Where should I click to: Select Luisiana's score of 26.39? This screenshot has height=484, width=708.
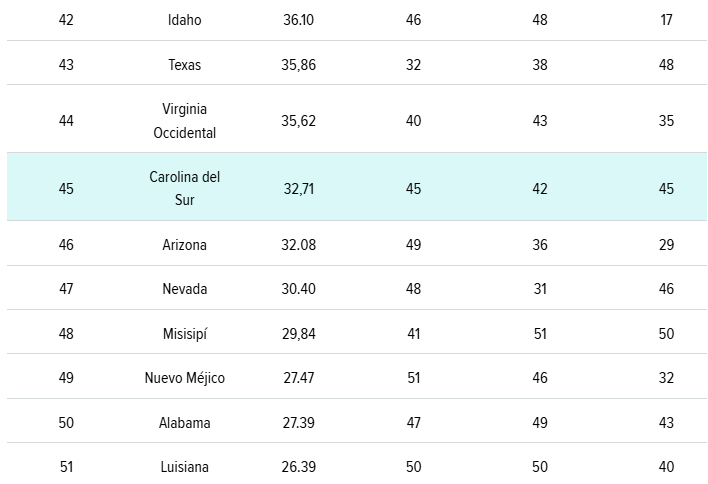click(x=299, y=467)
